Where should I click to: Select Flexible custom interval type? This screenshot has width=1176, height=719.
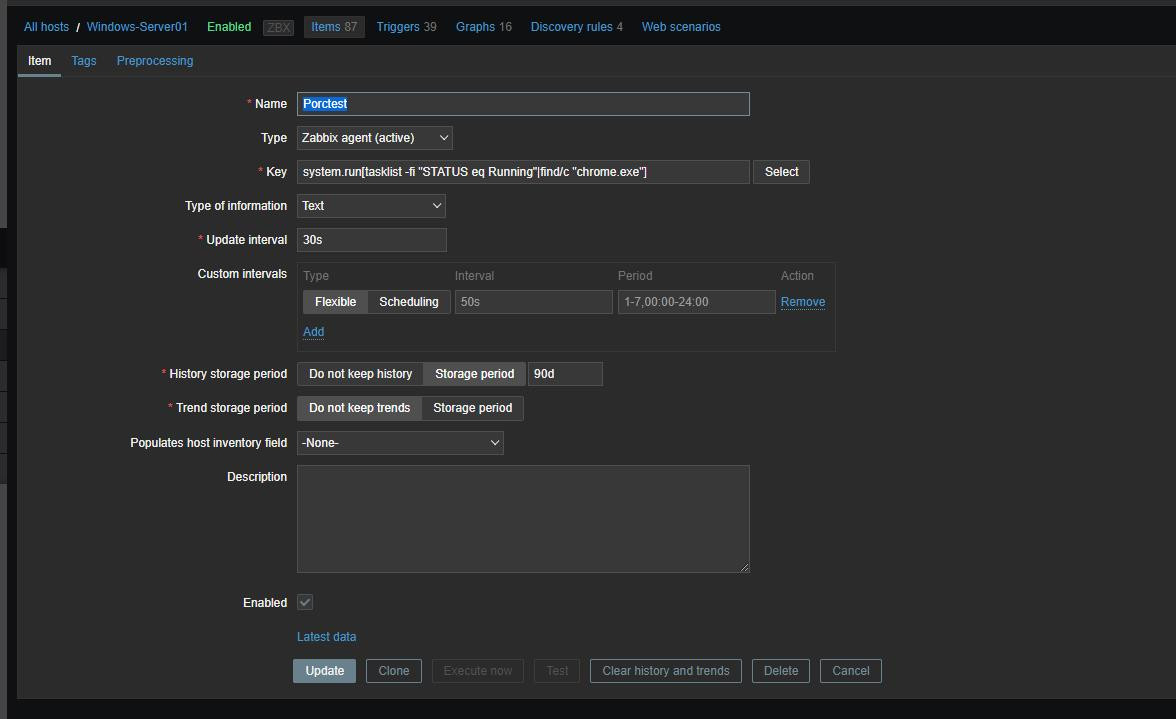335,302
